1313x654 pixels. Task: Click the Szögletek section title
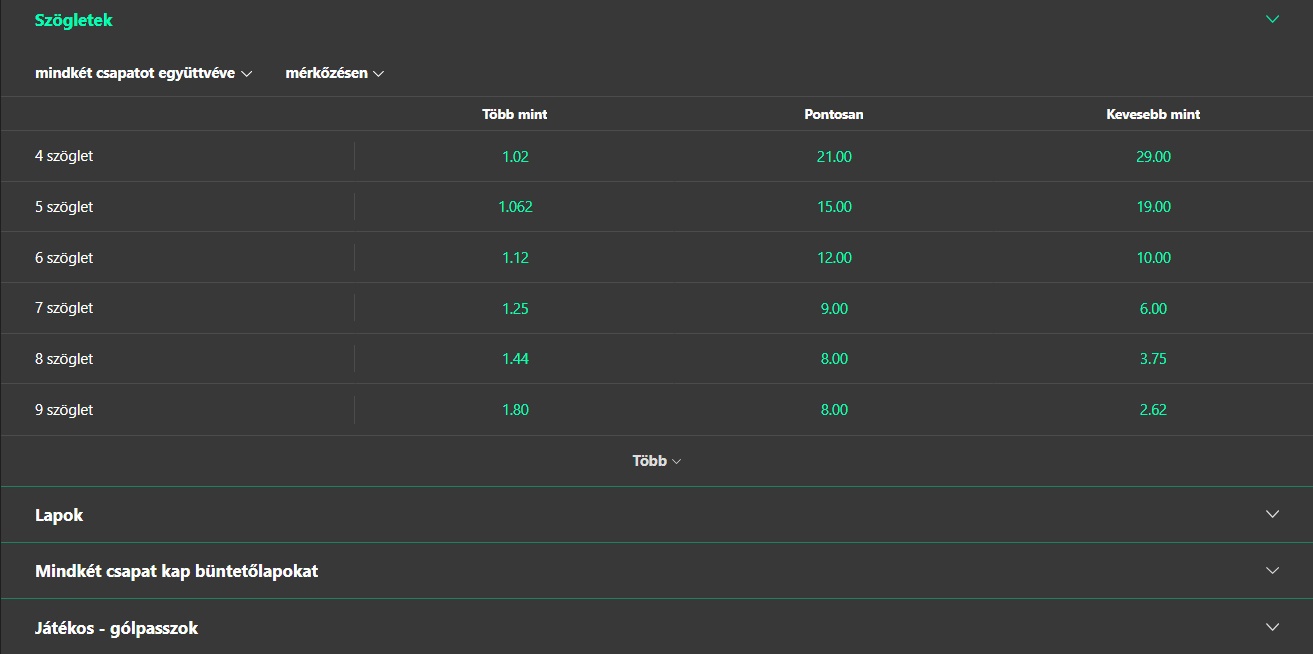tap(74, 20)
